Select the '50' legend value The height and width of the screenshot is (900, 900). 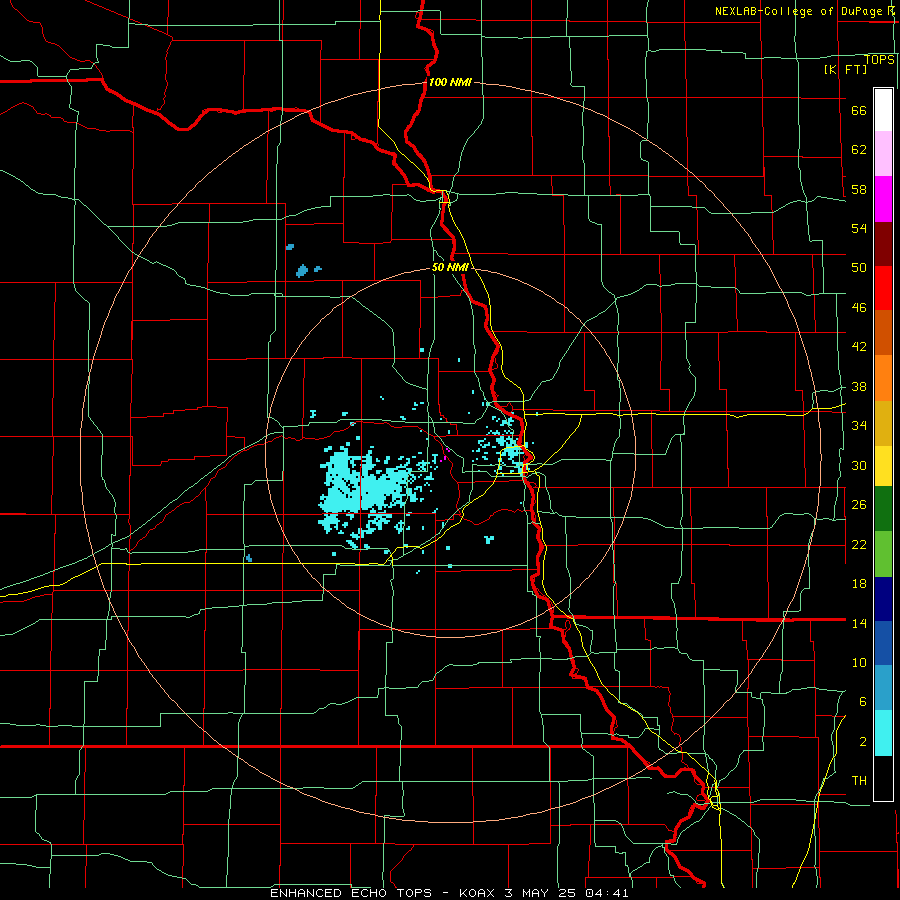pos(859,268)
